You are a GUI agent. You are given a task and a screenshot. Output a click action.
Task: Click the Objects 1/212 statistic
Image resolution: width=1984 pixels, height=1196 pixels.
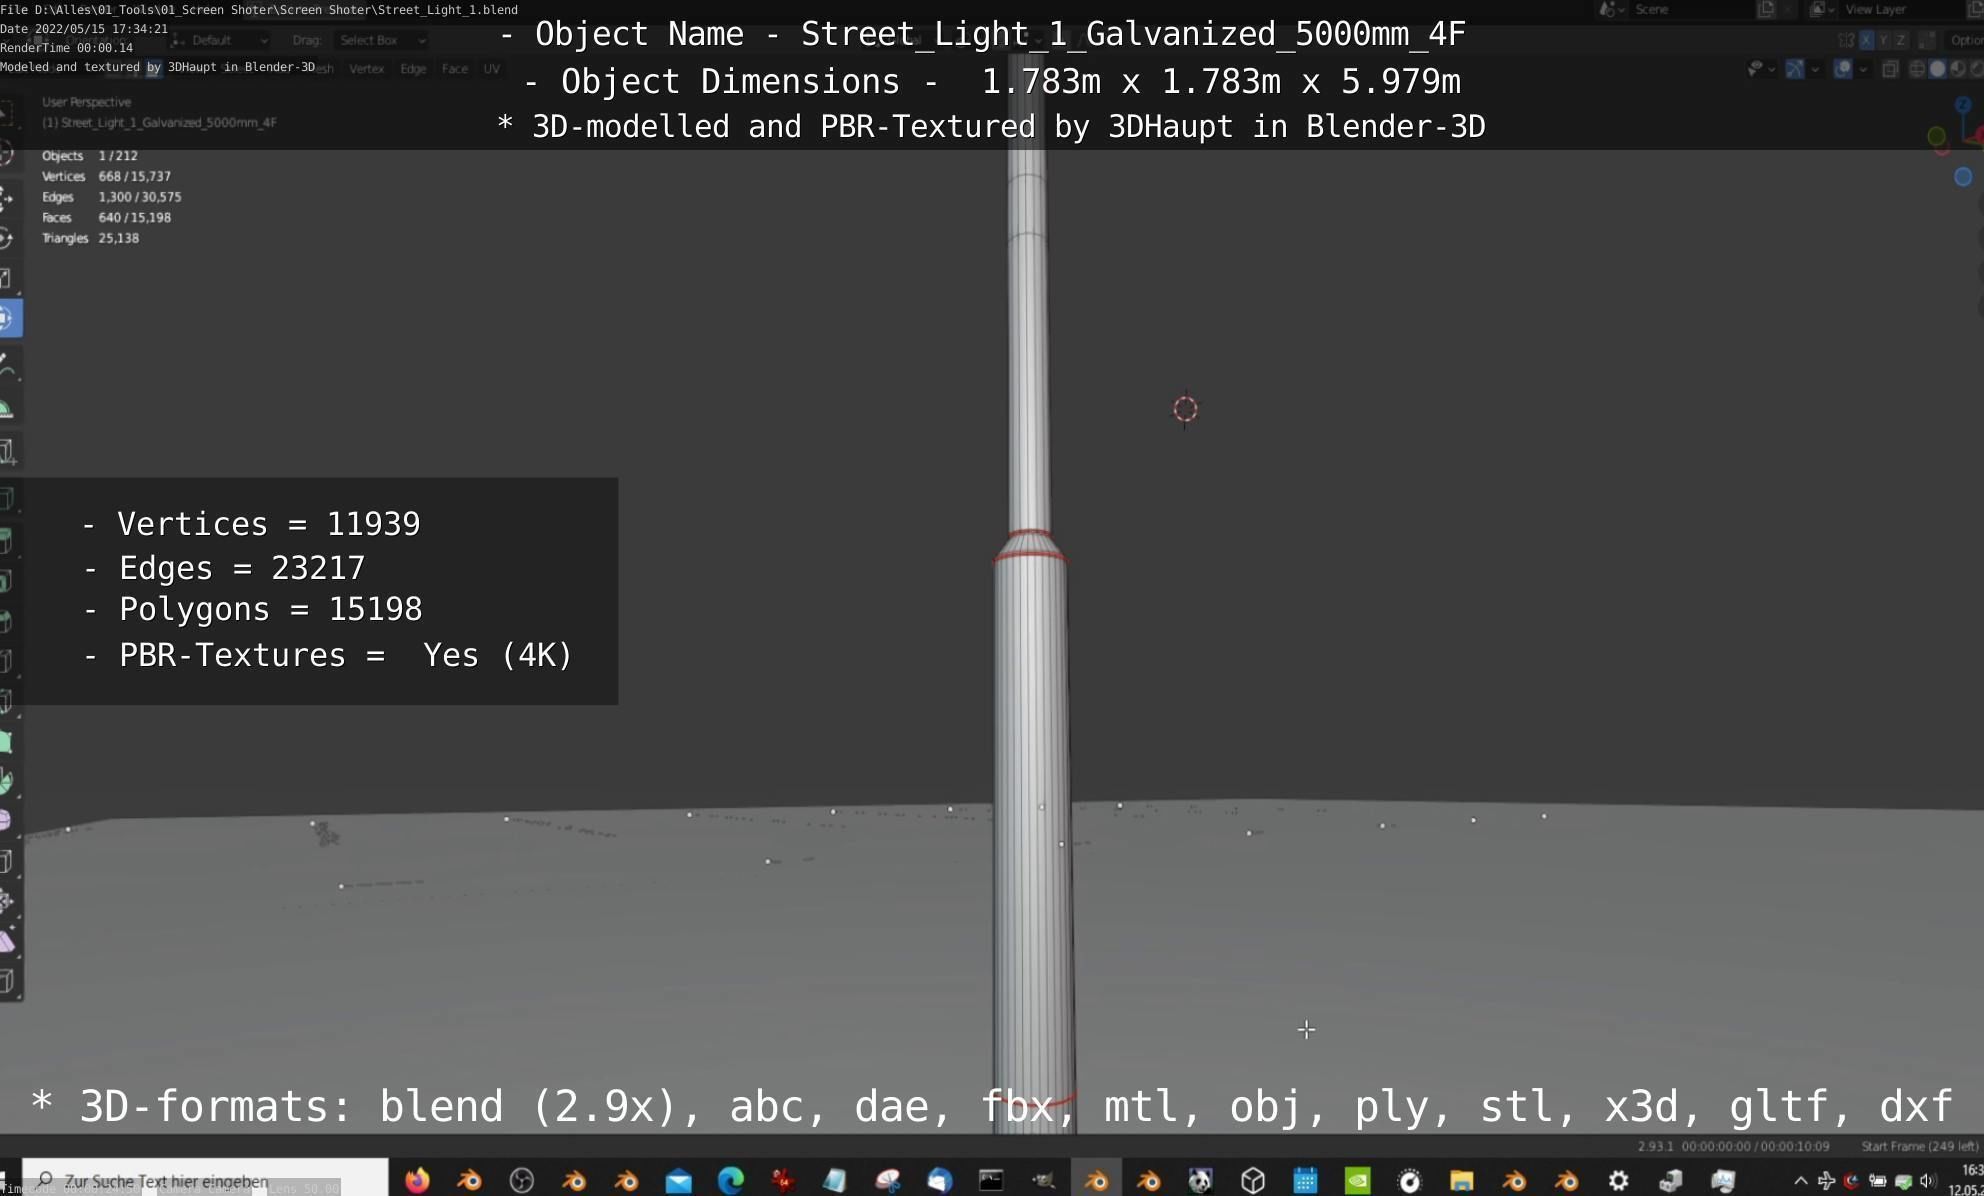[x=90, y=156]
